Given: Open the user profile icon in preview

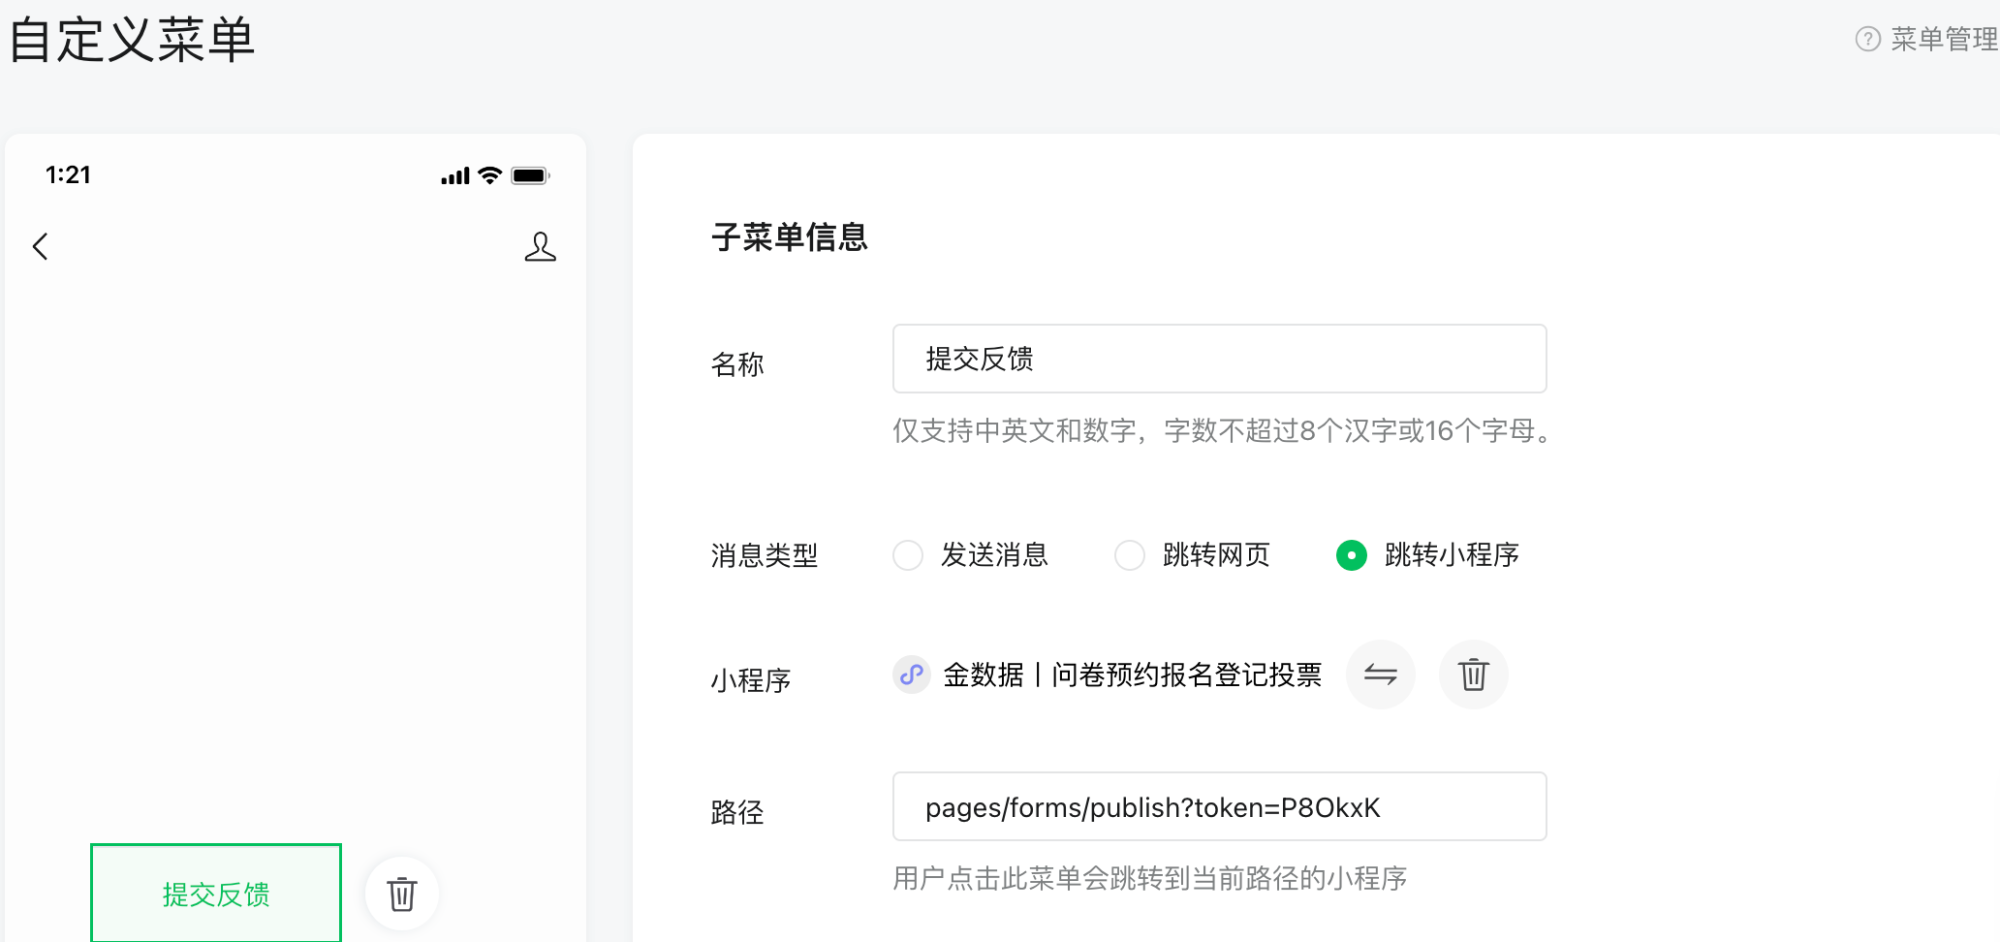Looking at the screenshot, I should (540, 247).
